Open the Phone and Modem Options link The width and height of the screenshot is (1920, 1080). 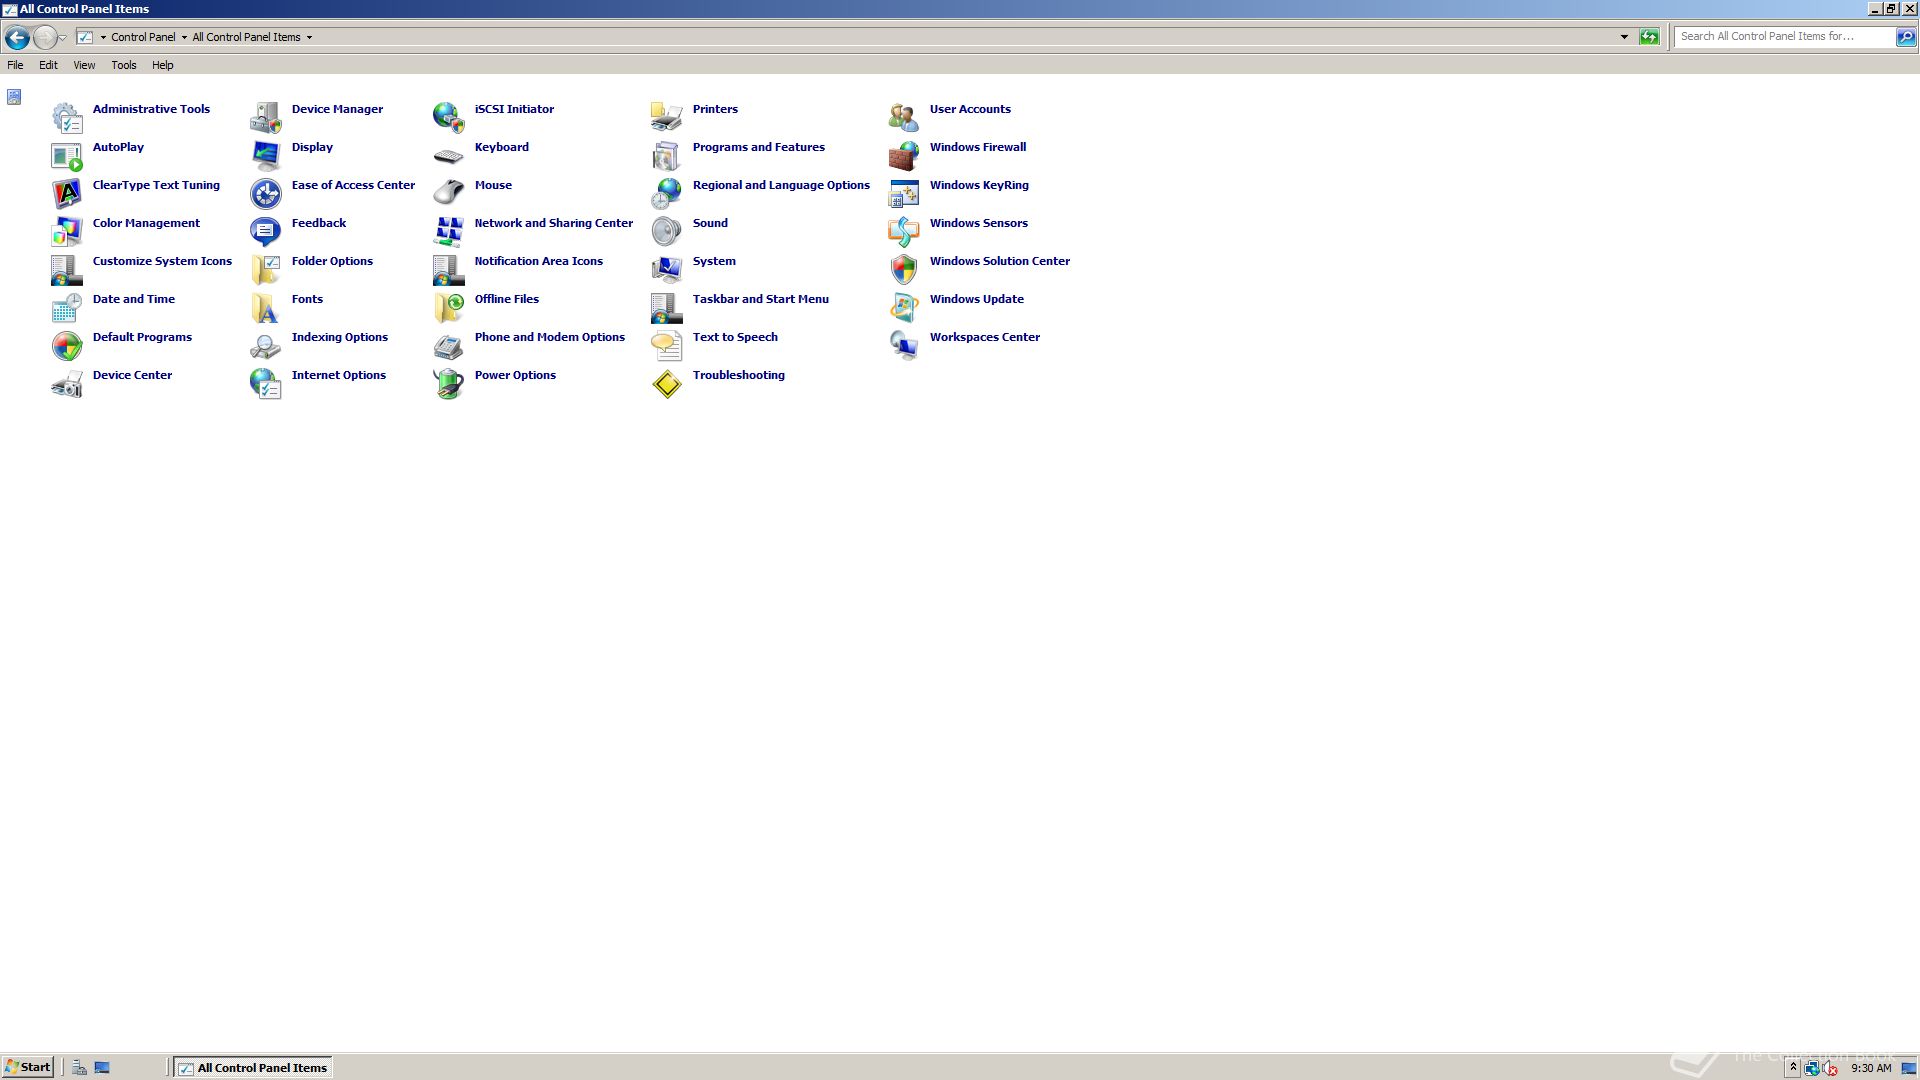click(550, 337)
